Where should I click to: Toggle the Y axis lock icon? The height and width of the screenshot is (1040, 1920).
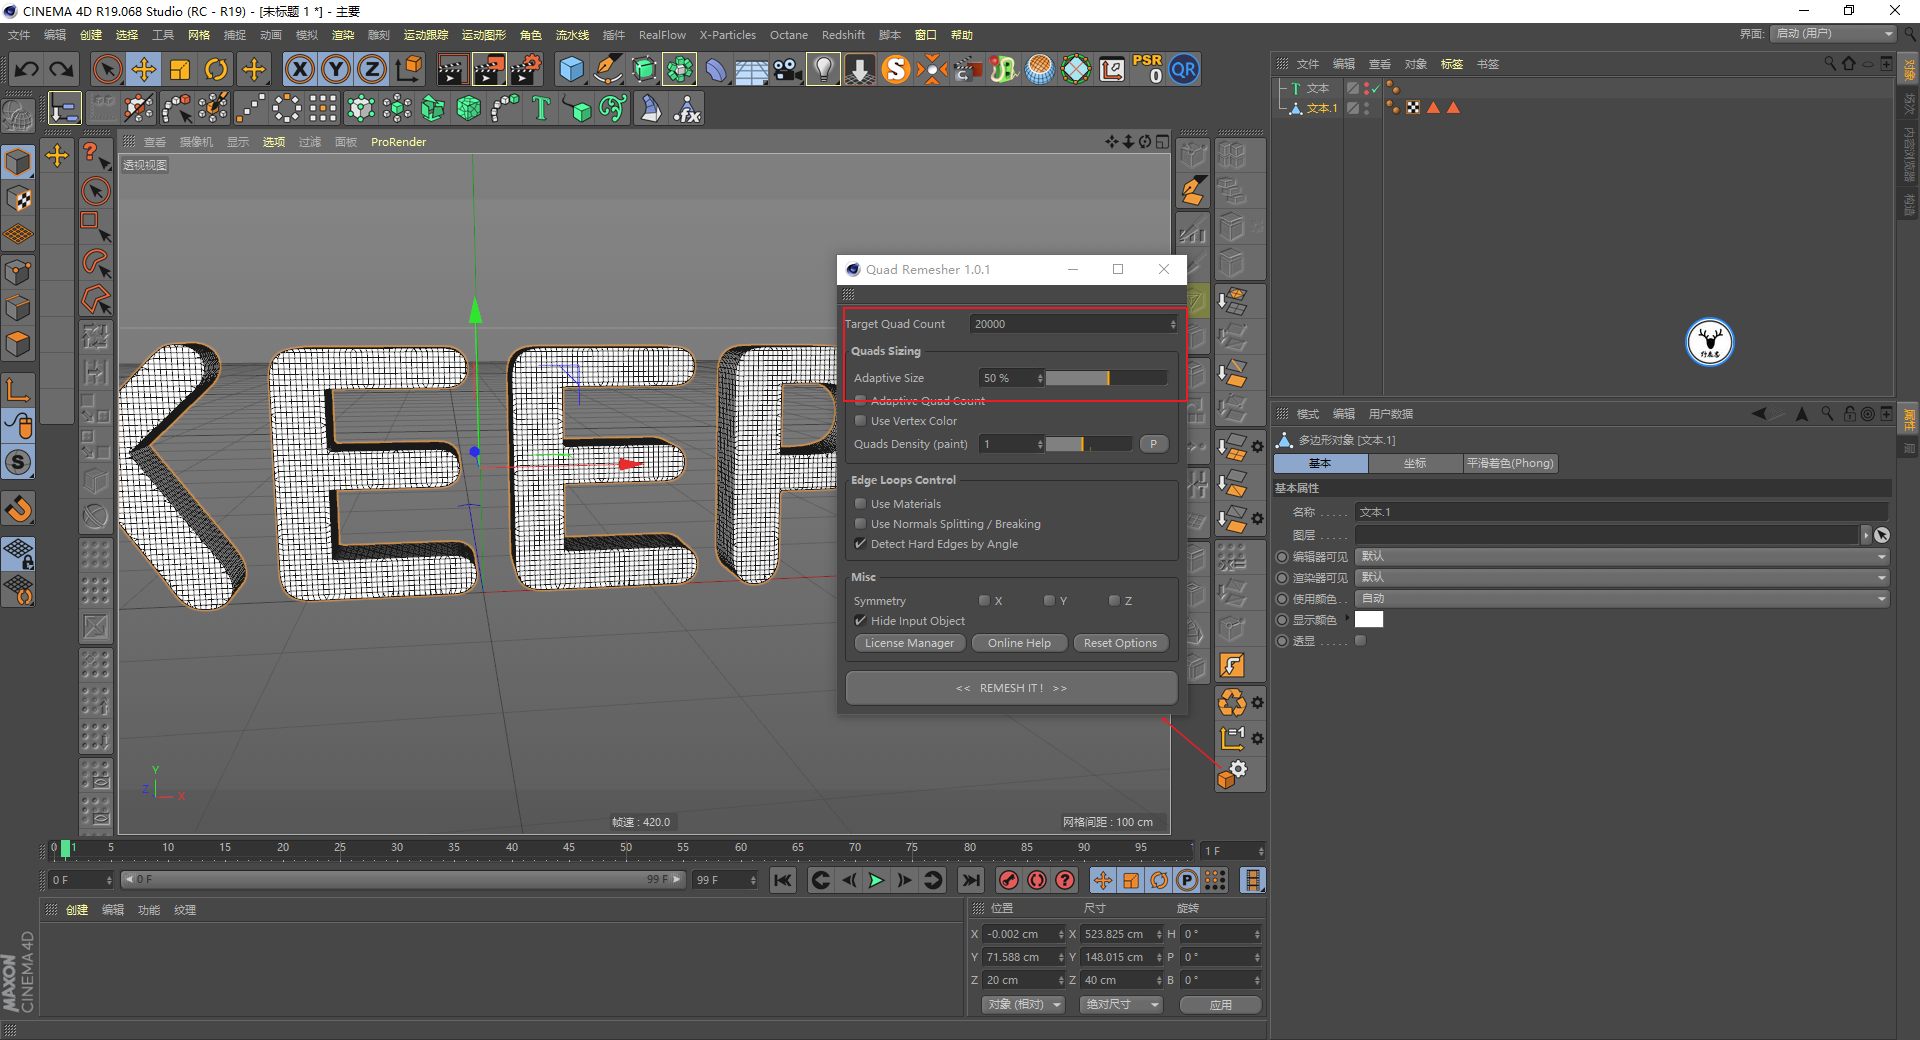[336, 70]
